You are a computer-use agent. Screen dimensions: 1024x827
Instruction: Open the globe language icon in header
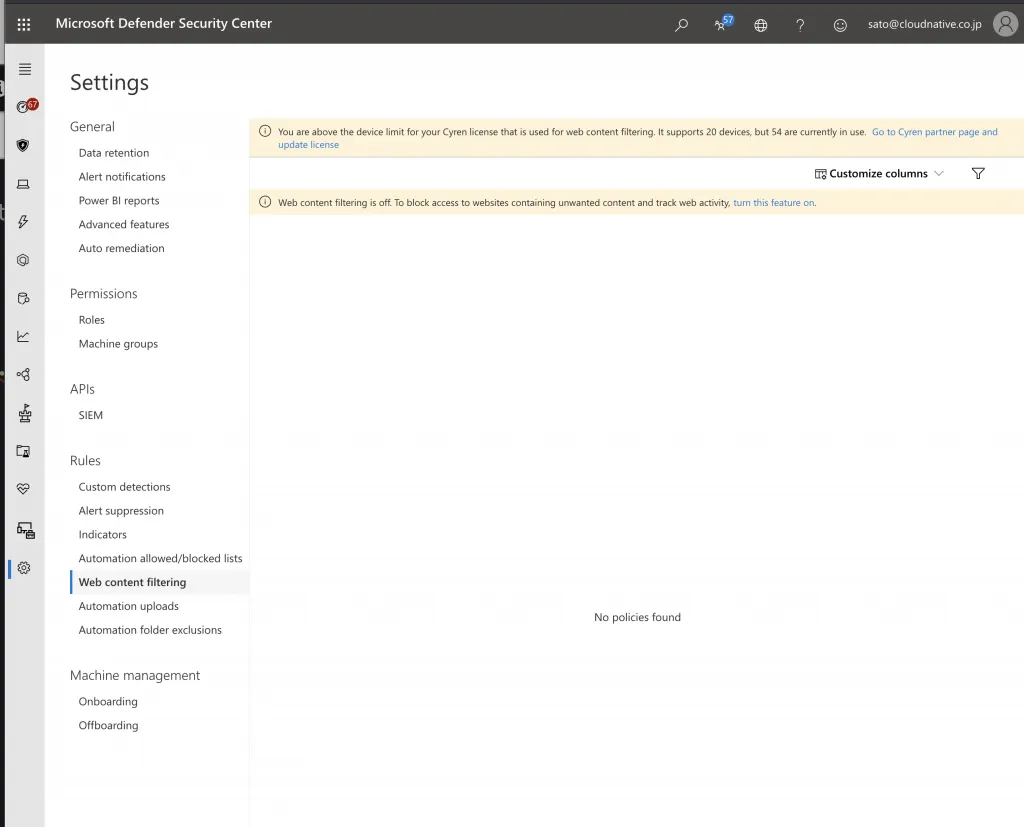[761, 25]
